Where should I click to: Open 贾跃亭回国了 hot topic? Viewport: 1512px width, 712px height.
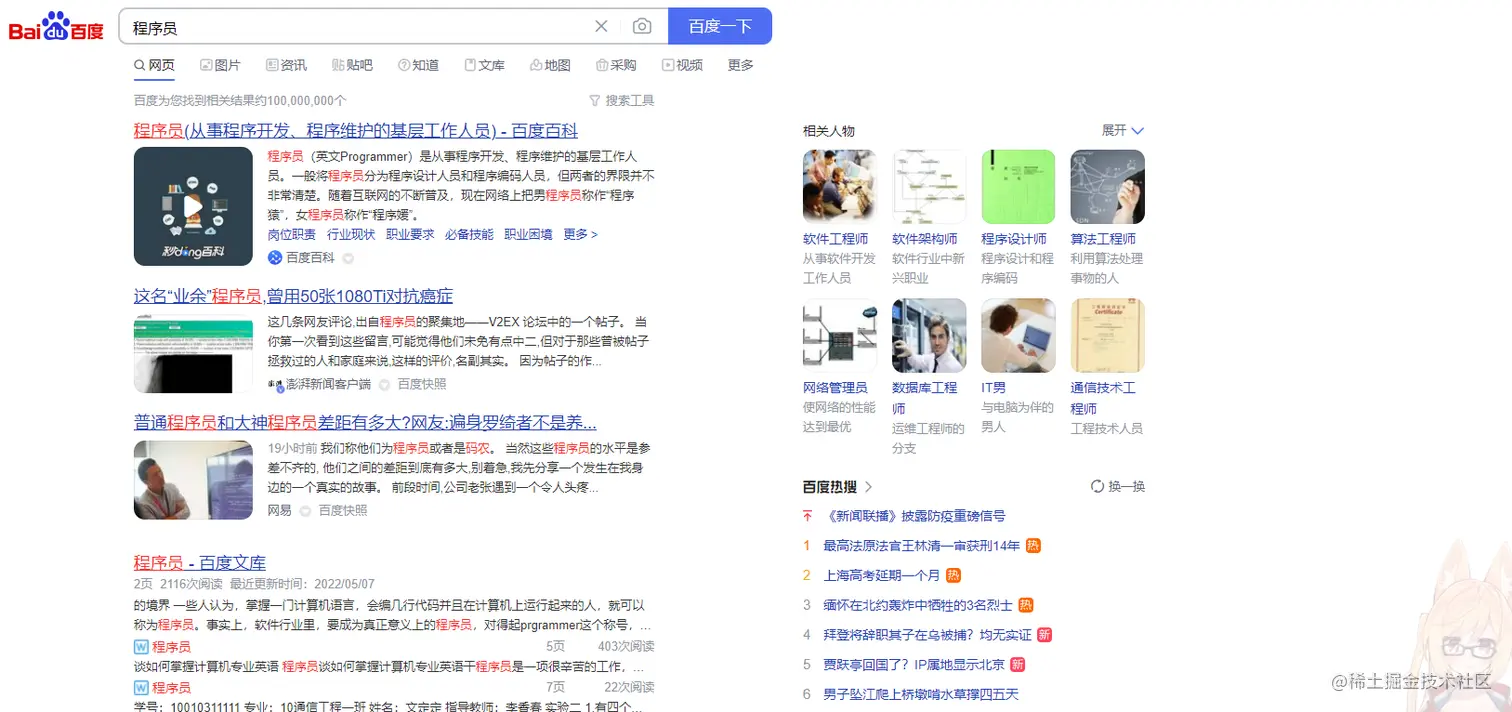point(914,665)
